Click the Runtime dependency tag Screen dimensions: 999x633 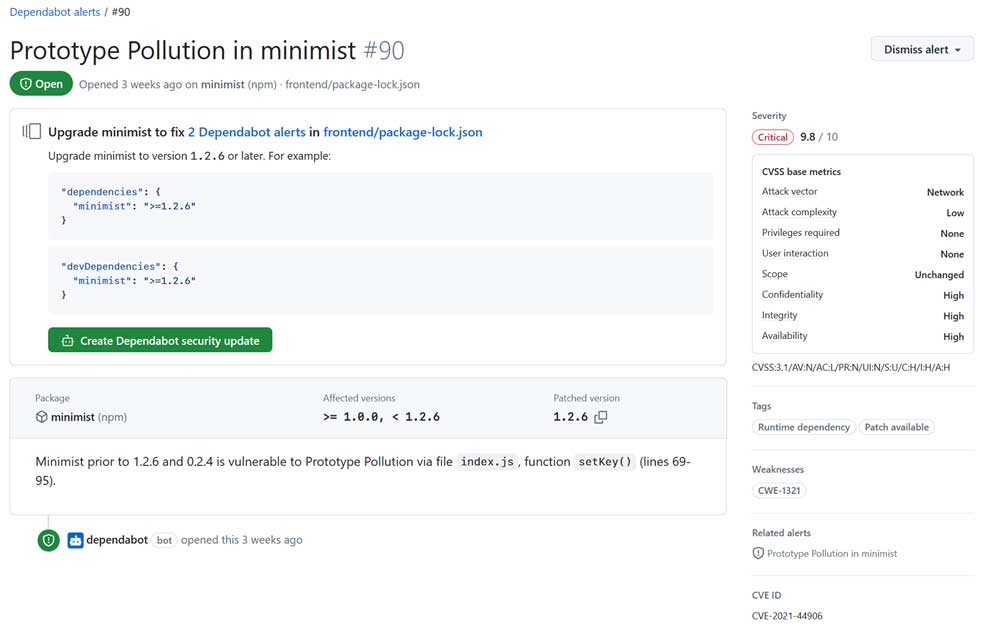[803, 427]
